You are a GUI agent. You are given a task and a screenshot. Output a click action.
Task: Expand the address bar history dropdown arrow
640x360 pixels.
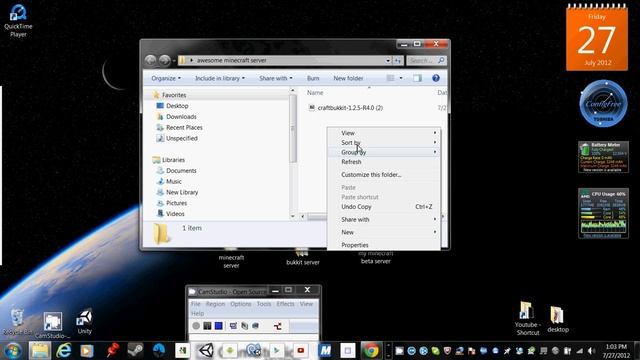point(388,60)
